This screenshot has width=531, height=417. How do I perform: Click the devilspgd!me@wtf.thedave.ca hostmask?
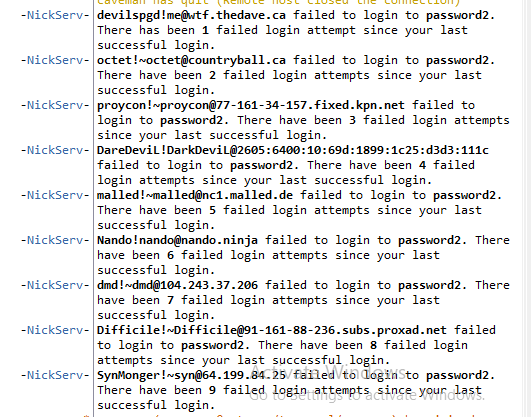[x=191, y=16]
